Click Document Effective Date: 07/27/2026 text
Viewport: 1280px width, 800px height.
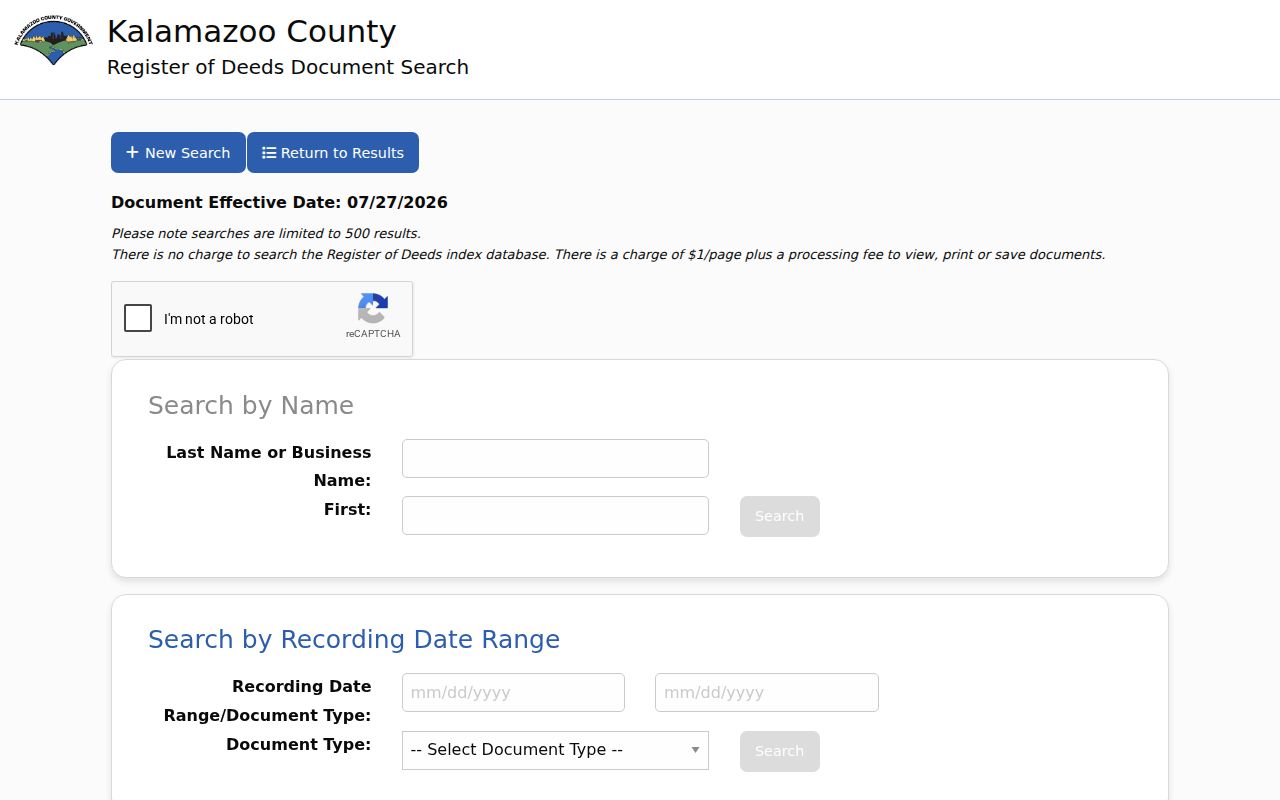[280, 202]
